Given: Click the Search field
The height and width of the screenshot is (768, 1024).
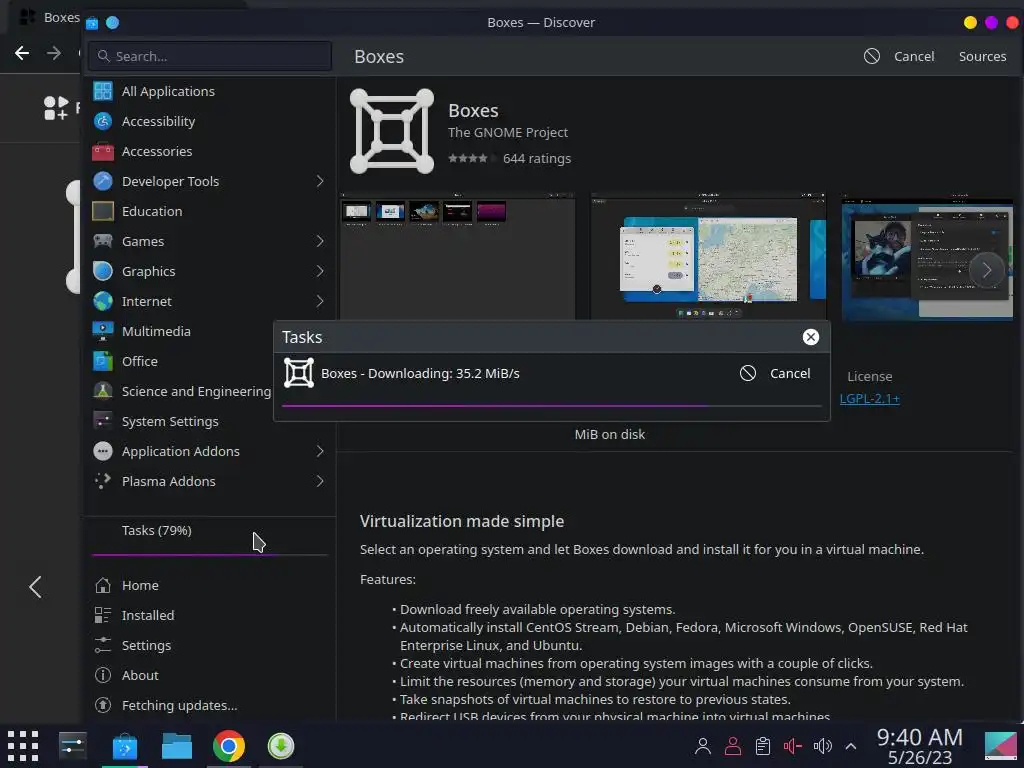Looking at the screenshot, I should click(x=210, y=56).
